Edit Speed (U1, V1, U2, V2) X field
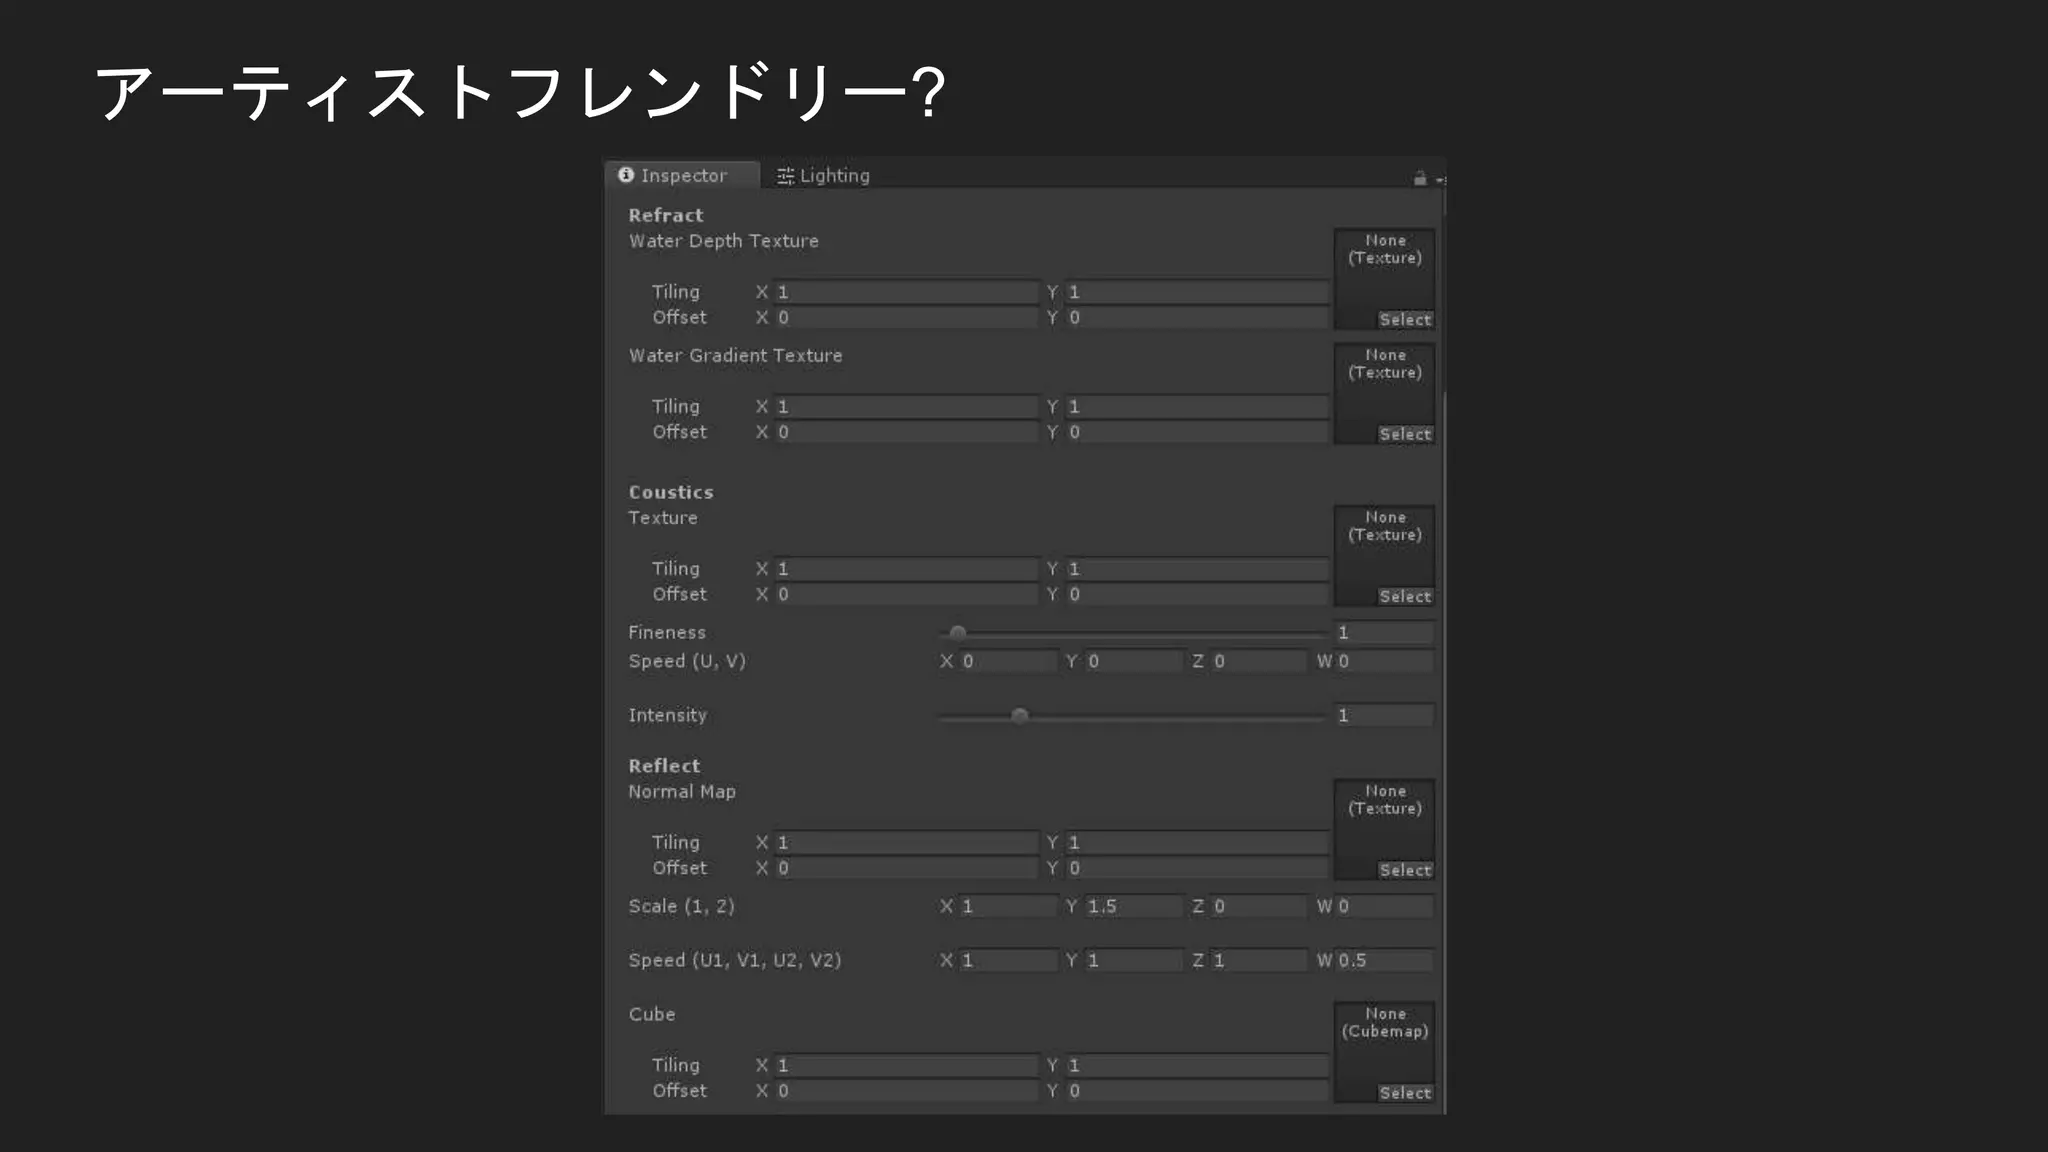2048x1152 pixels. tap(1007, 960)
